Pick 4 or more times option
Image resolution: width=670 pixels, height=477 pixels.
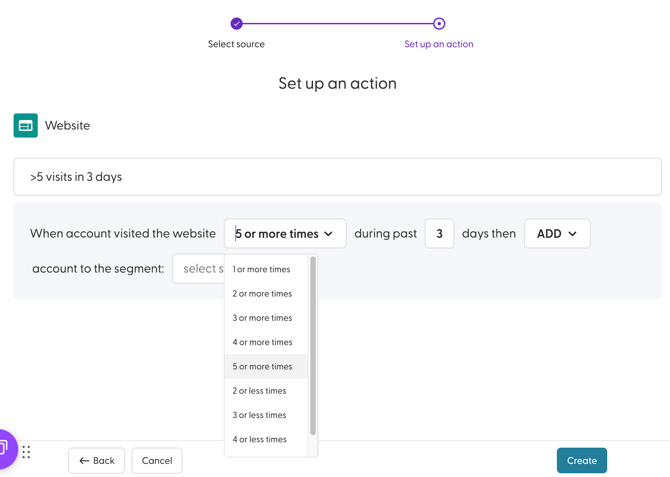[262, 342]
